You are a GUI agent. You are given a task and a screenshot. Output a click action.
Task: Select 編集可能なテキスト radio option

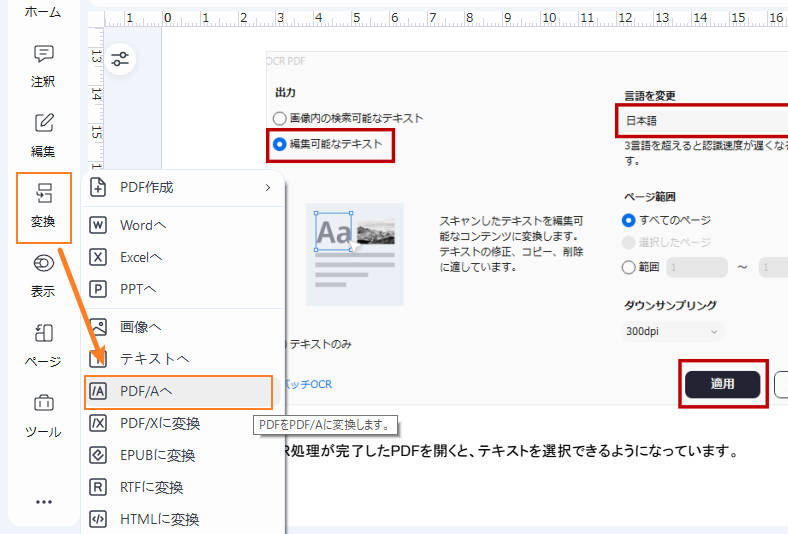[x=279, y=145]
